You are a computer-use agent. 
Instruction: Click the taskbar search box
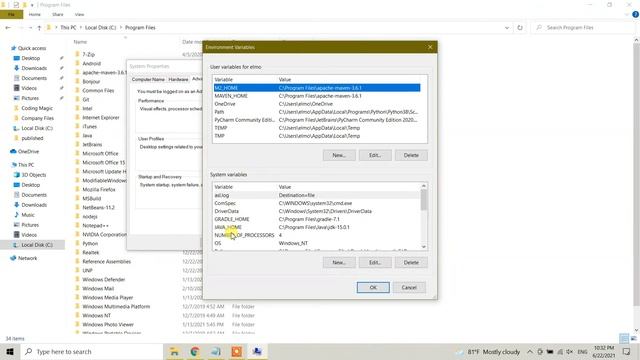pyautogui.click(x=91, y=351)
